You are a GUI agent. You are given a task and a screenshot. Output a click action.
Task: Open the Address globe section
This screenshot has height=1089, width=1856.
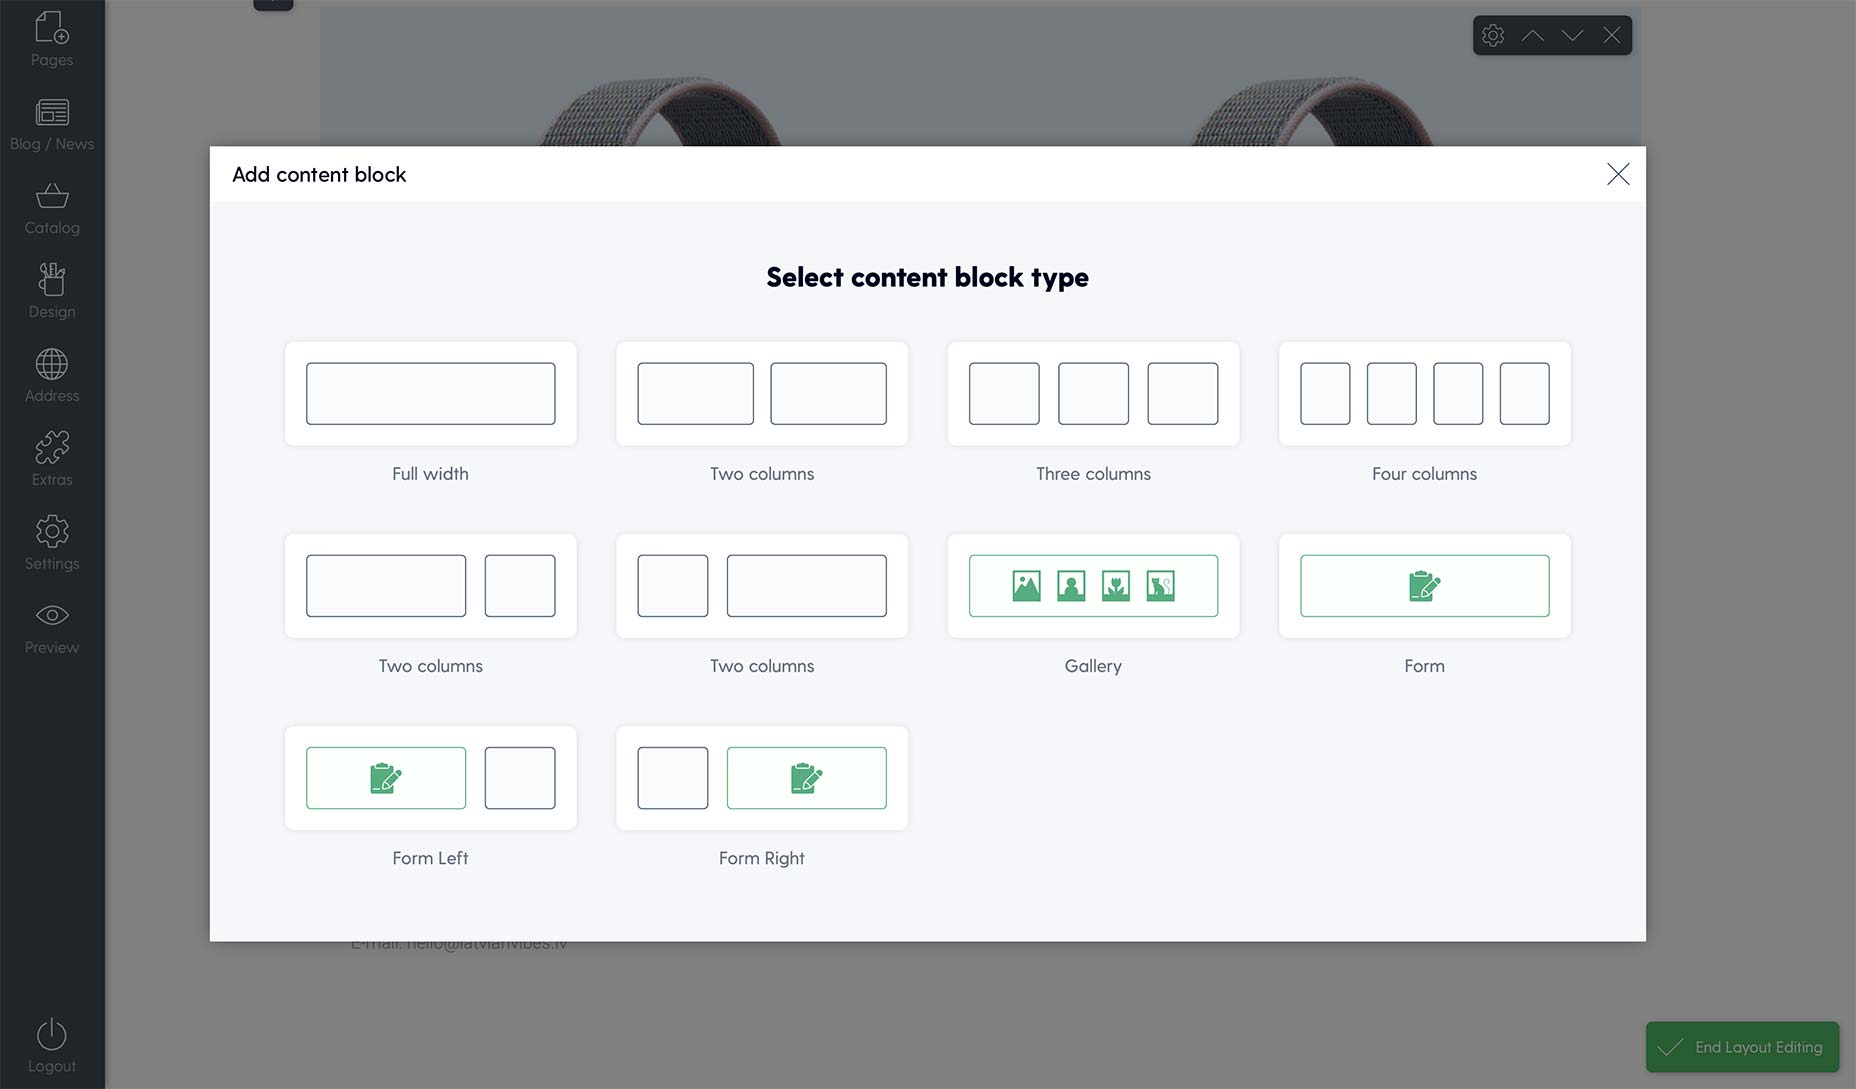pos(52,376)
